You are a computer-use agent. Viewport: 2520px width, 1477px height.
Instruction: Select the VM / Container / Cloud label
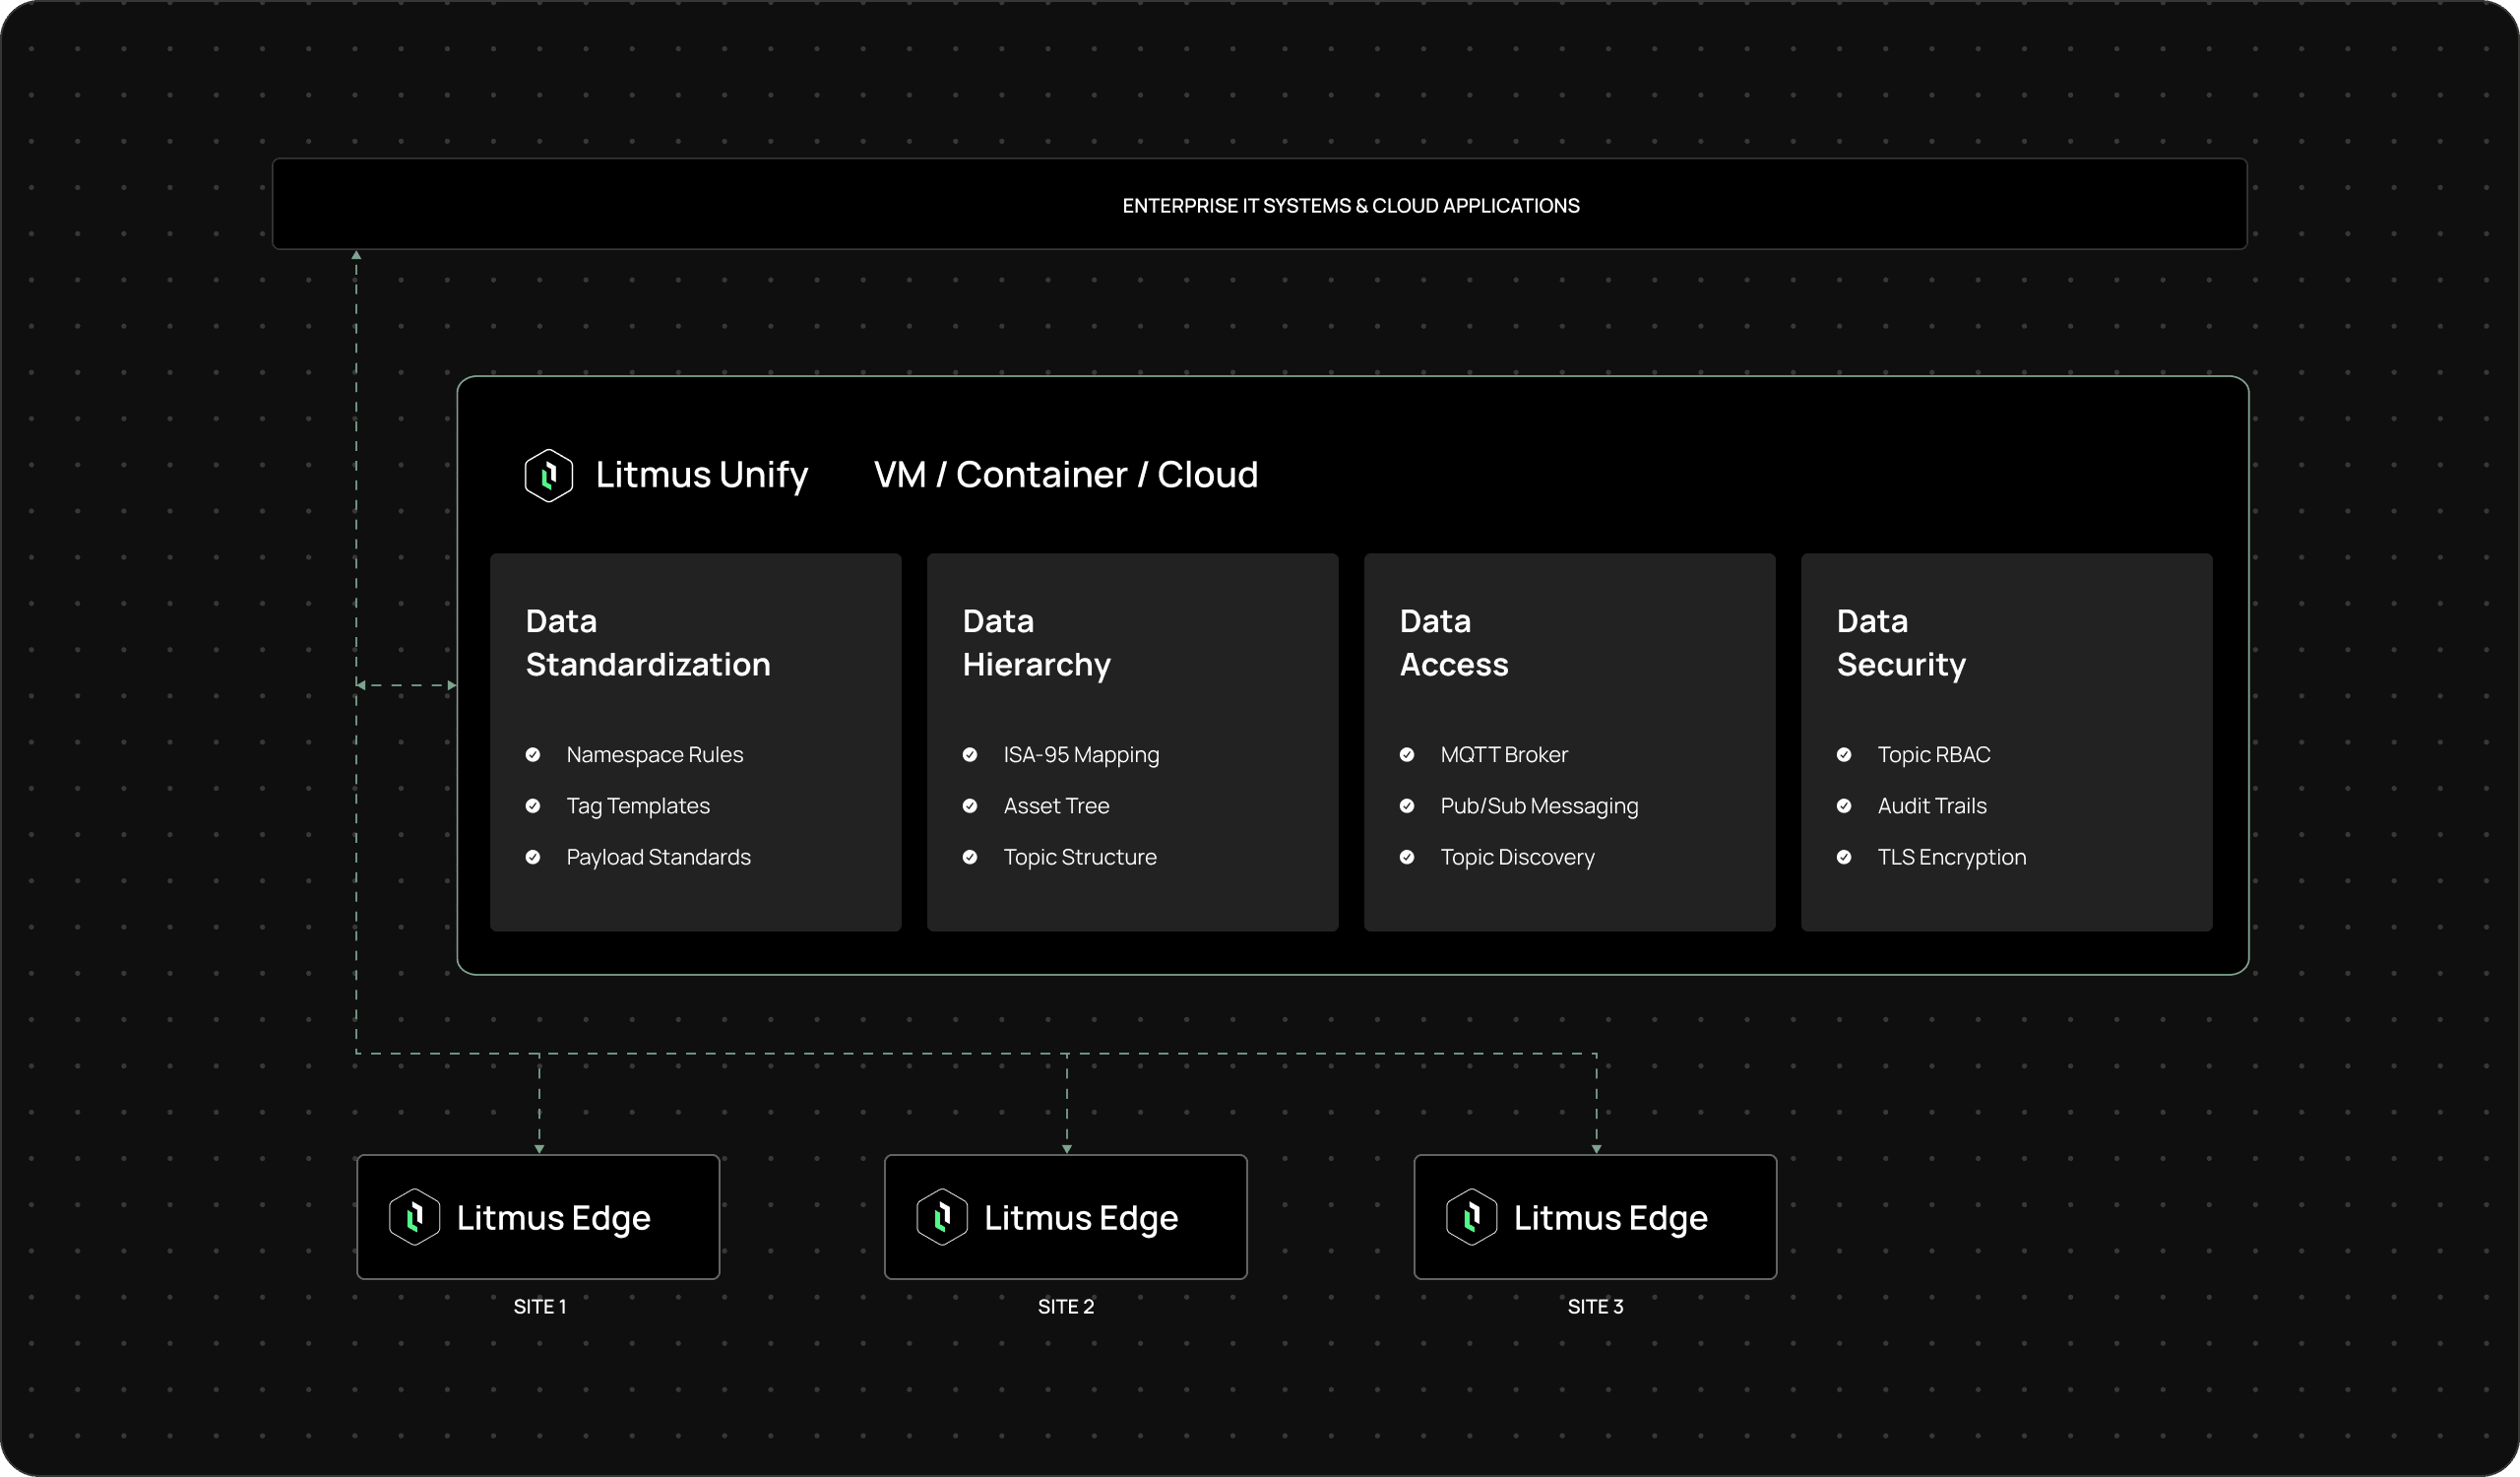pyautogui.click(x=1066, y=474)
